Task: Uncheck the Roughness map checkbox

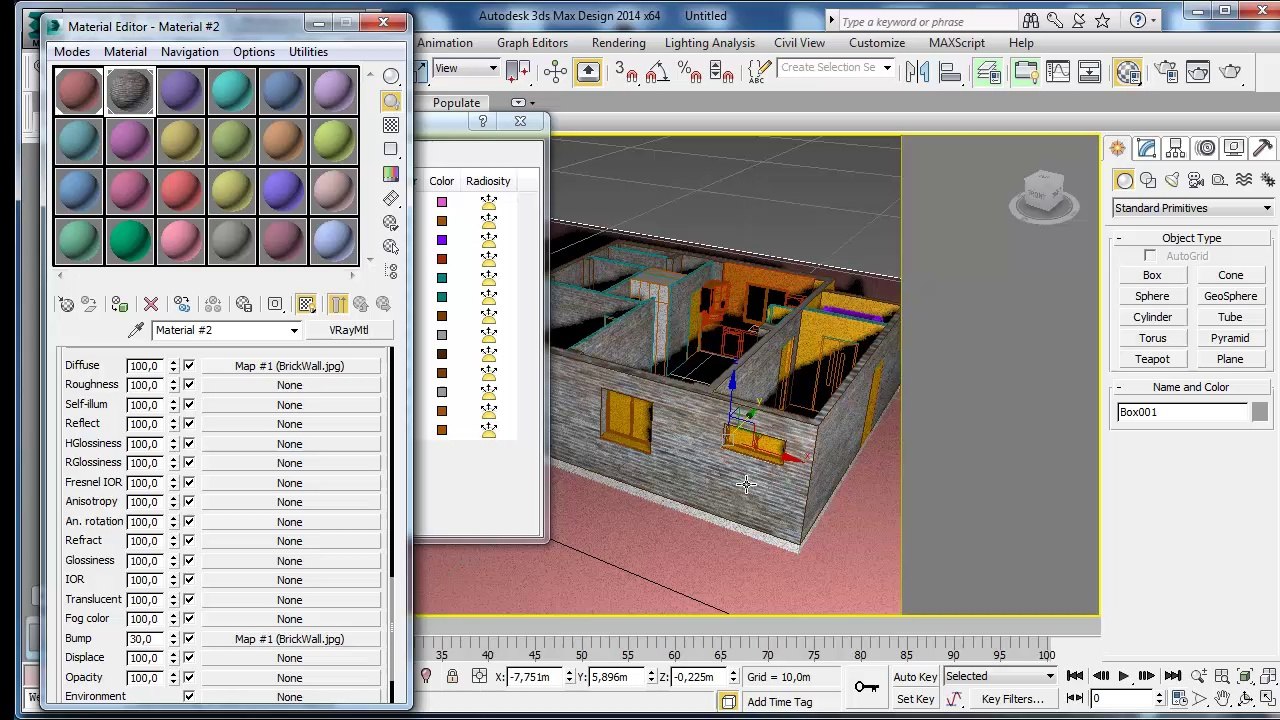Action: pos(188,385)
